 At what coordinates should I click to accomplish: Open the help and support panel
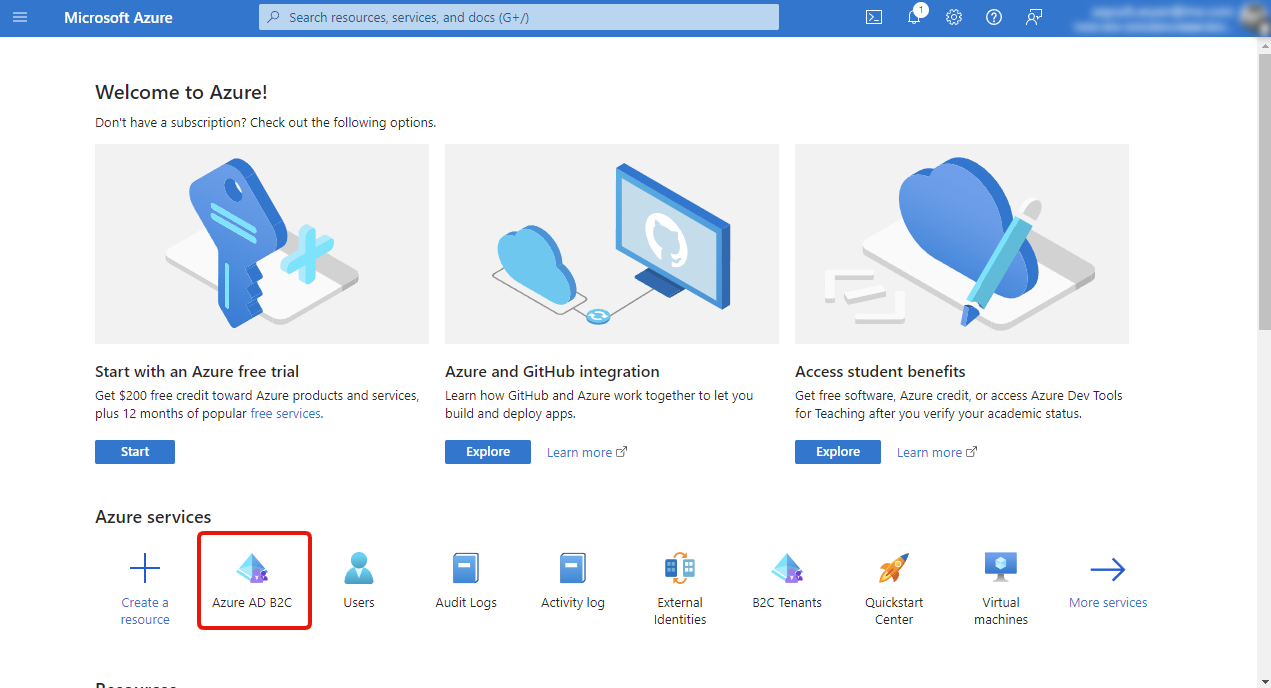click(x=993, y=17)
